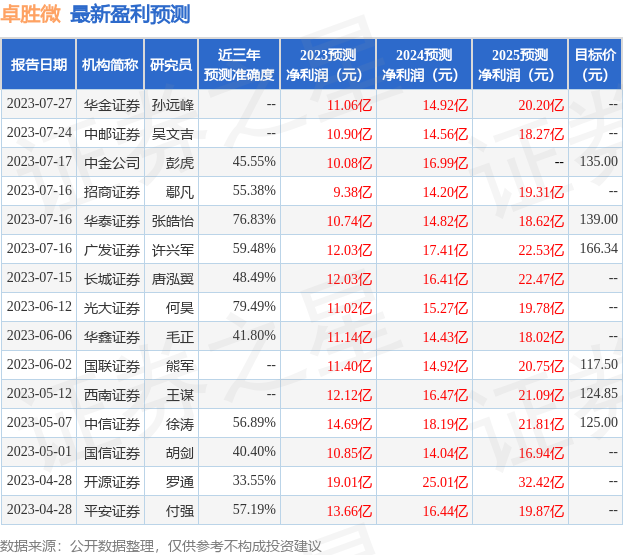Click analyst 孙远峰
Image resolution: width=623 pixels, height=555 pixels.
pyautogui.click(x=173, y=105)
